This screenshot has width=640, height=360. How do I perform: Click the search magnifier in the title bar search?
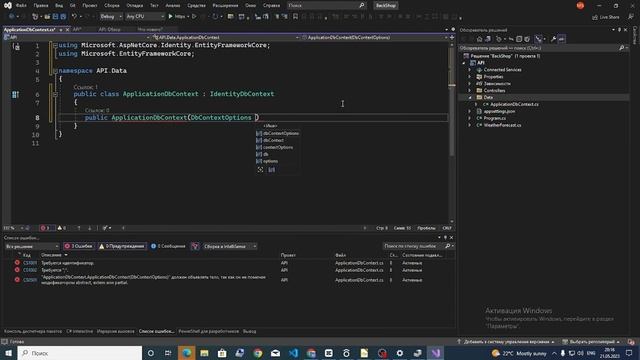point(361,5)
